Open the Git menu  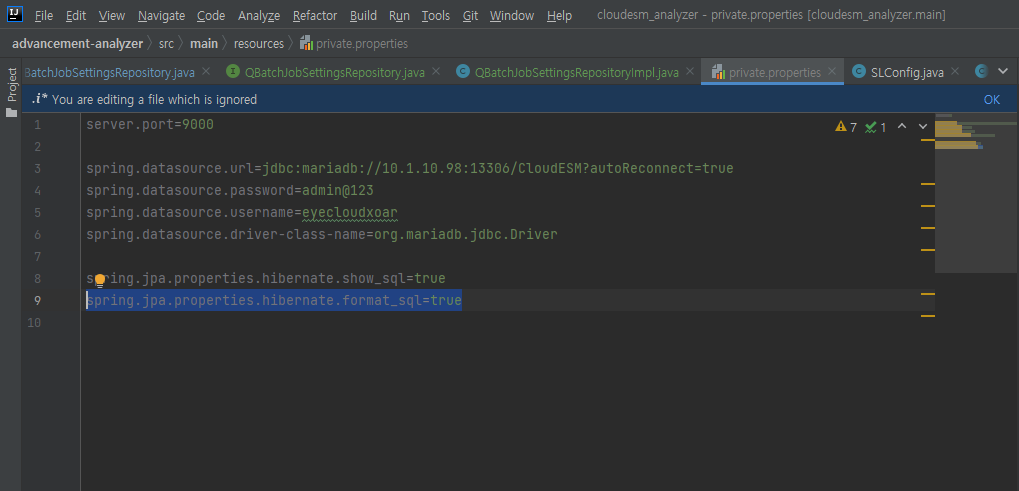(471, 16)
